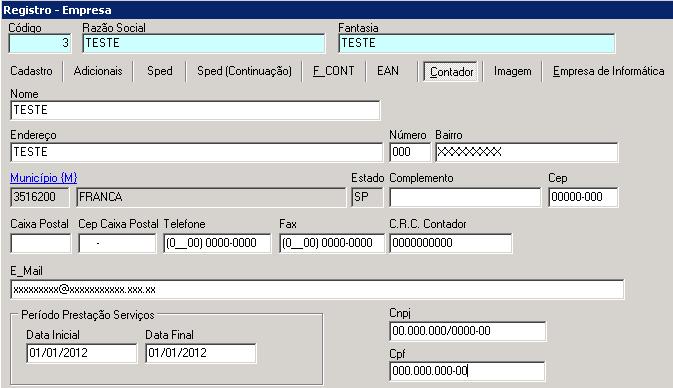Open the F_CONT tab
Image resolution: width=673 pixels, height=388 pixels.
(x=333, y=71)
